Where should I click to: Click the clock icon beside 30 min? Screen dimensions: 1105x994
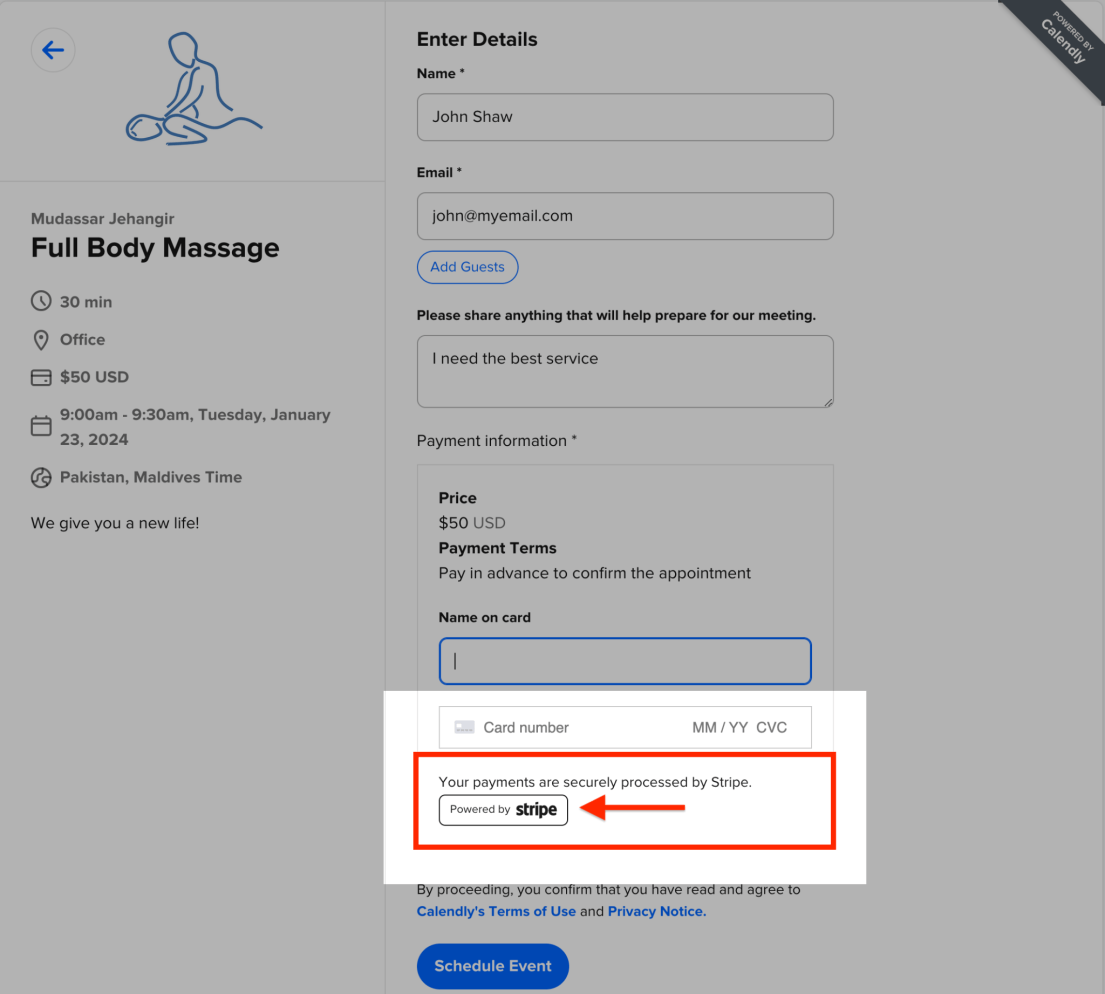(41, 301)
